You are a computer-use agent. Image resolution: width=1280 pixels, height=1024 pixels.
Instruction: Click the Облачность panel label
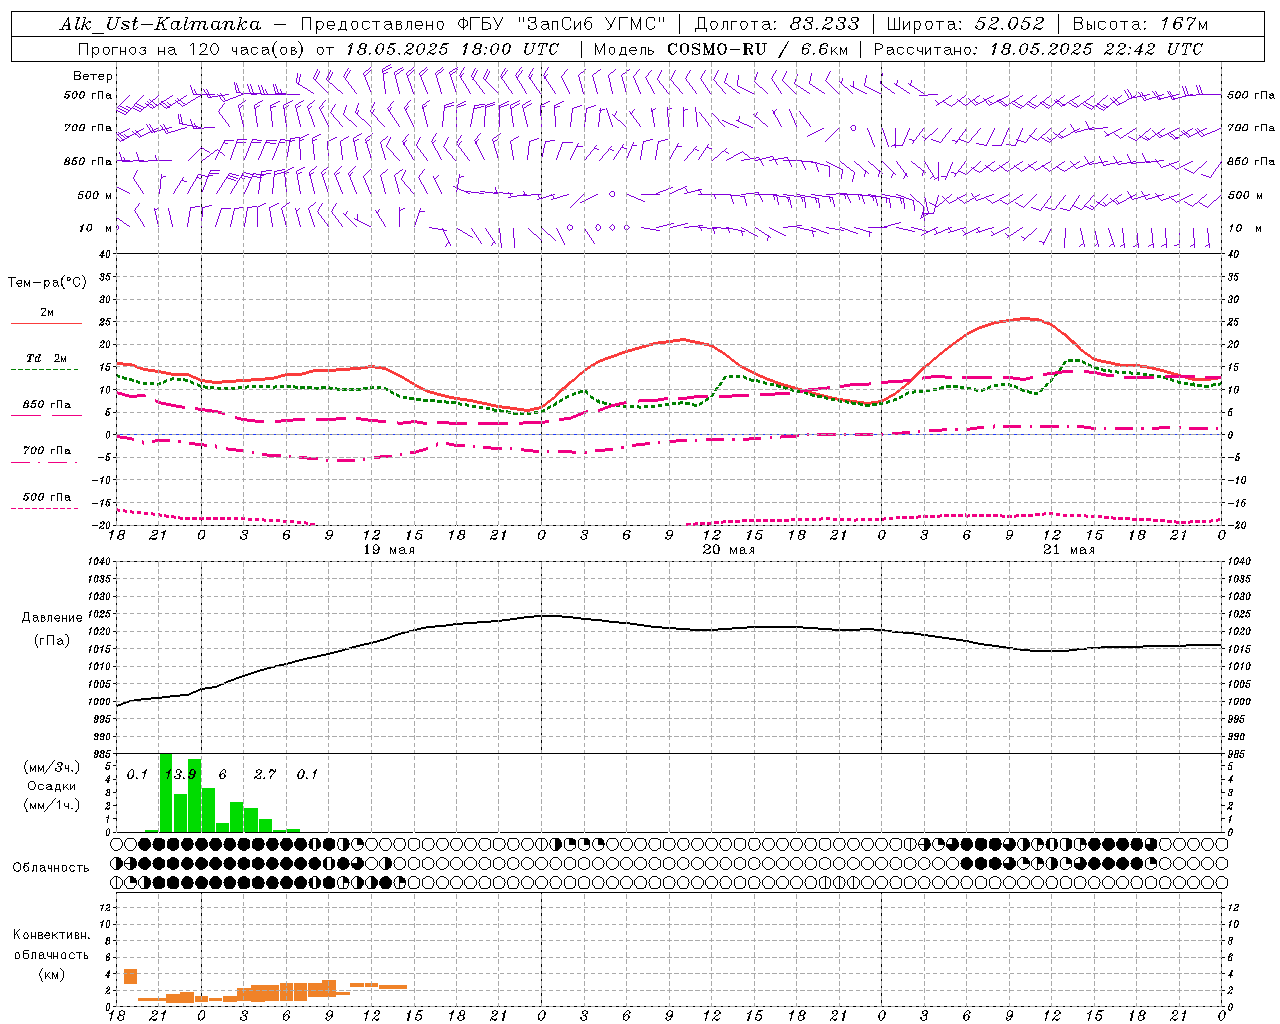51,868
